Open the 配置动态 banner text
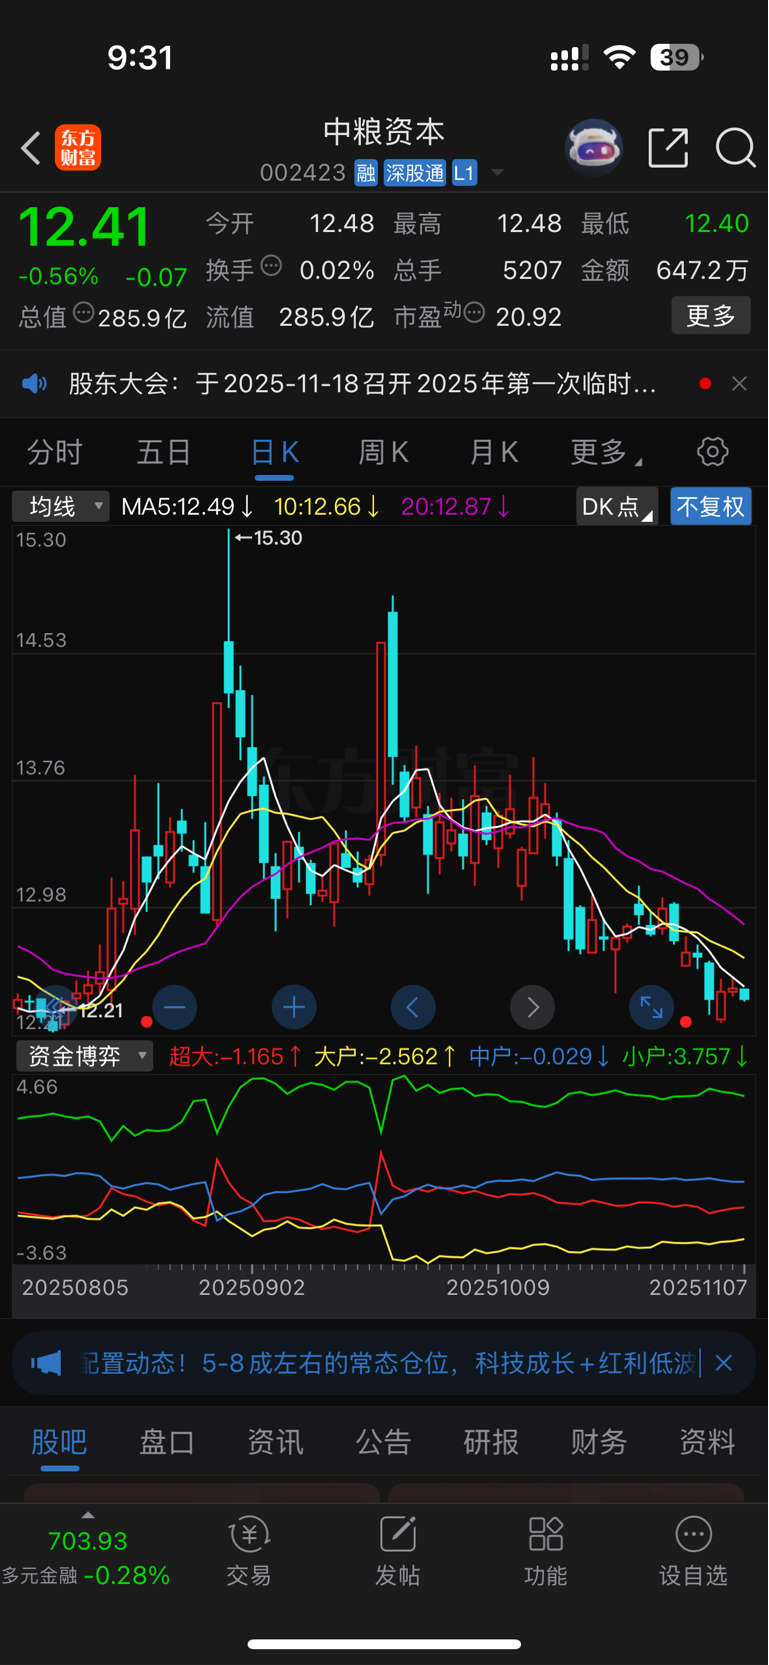Screen dimensions: 769x1665 [x=388, y=1363]
